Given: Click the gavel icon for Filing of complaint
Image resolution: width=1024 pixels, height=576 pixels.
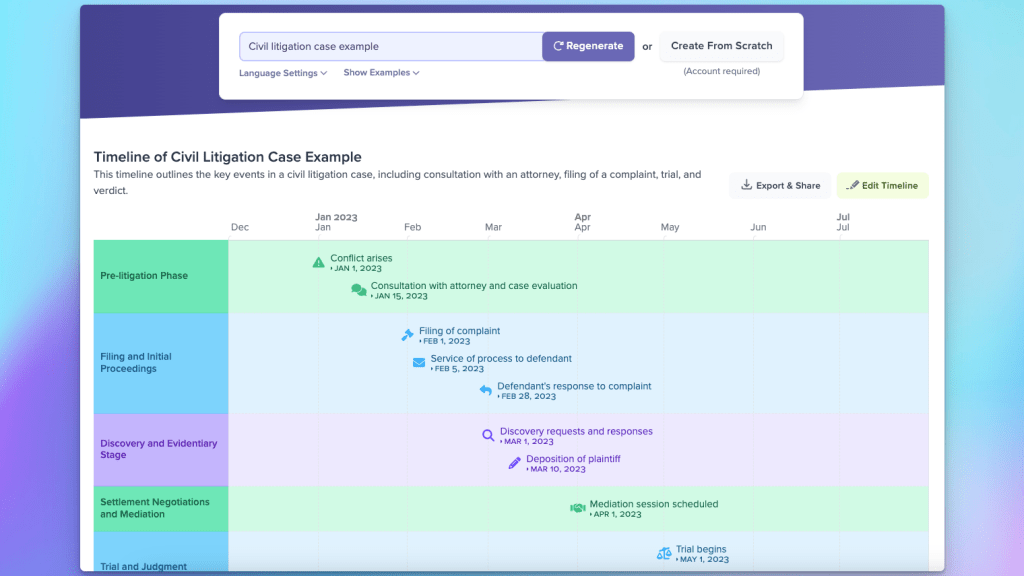Looking at the screenshot, I should click(407, 335).
